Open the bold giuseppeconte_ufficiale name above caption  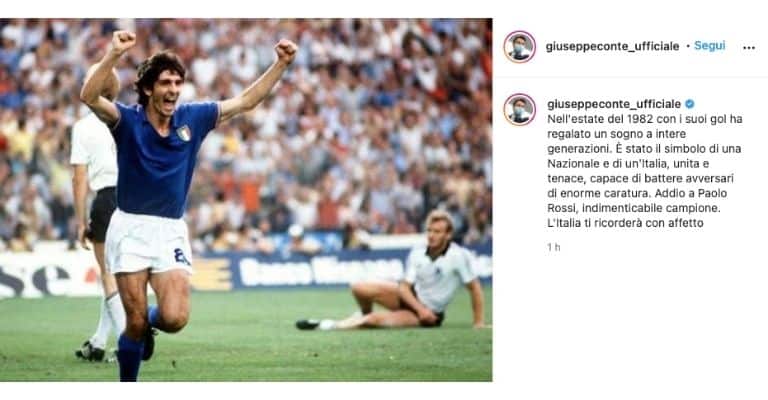click(x=614, y=104)
